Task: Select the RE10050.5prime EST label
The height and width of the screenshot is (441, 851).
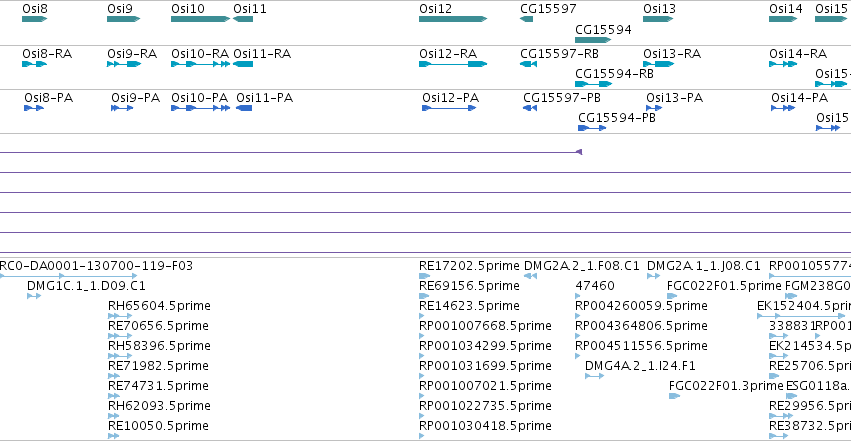Action: (158, 426)
